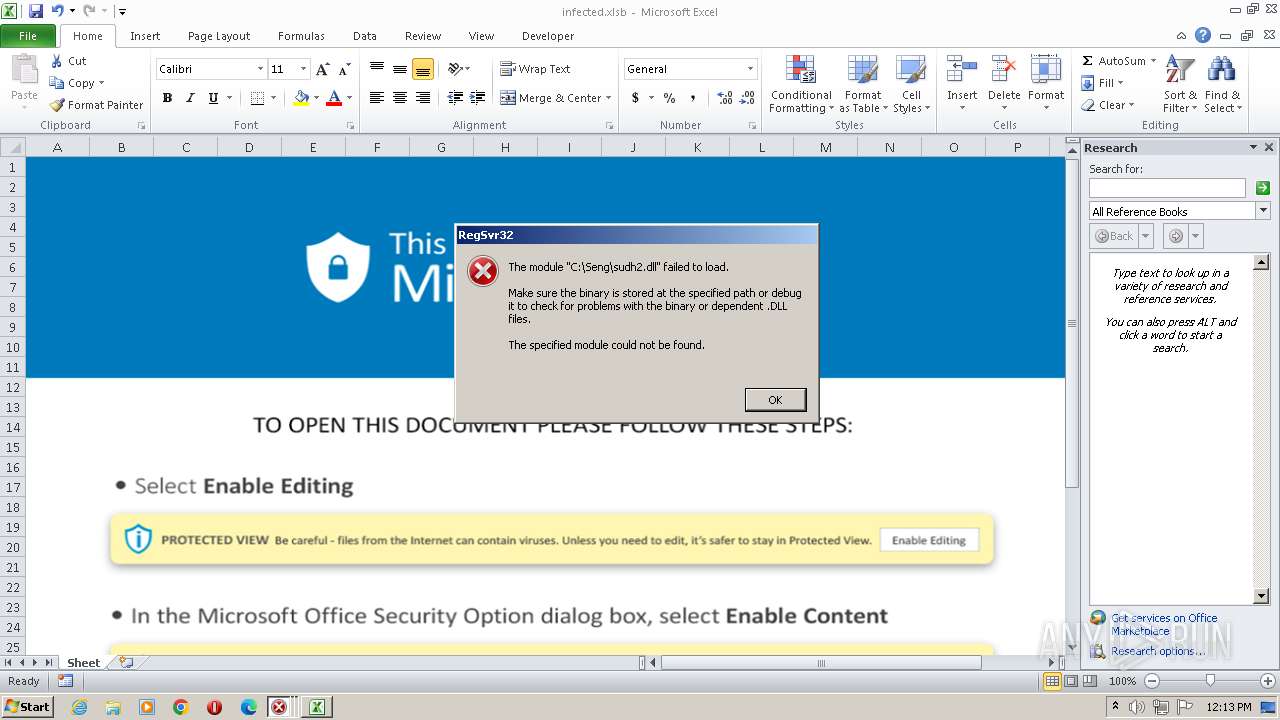The image size is (1280, 720).
Task: Top align cell content
Action: click(x=377, y=69)
